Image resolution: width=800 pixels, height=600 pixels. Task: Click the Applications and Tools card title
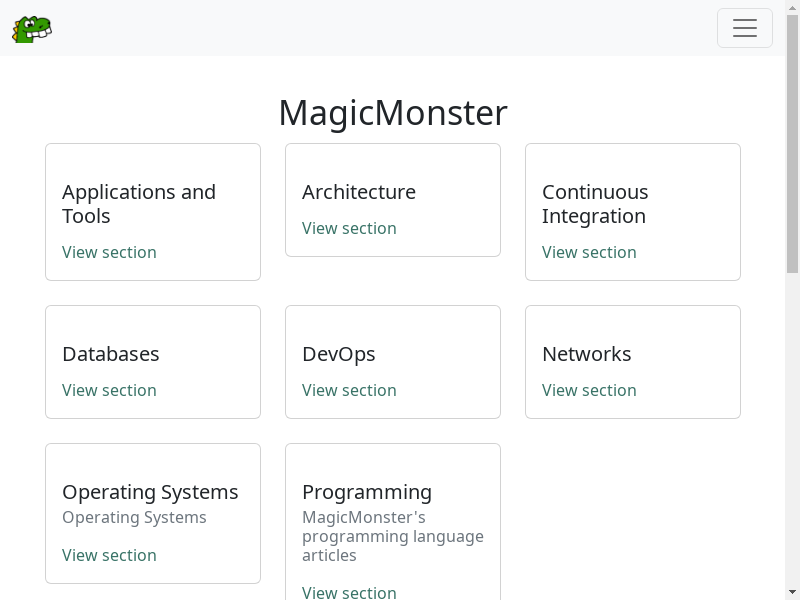pyautogui.click(x=139, y=204)
